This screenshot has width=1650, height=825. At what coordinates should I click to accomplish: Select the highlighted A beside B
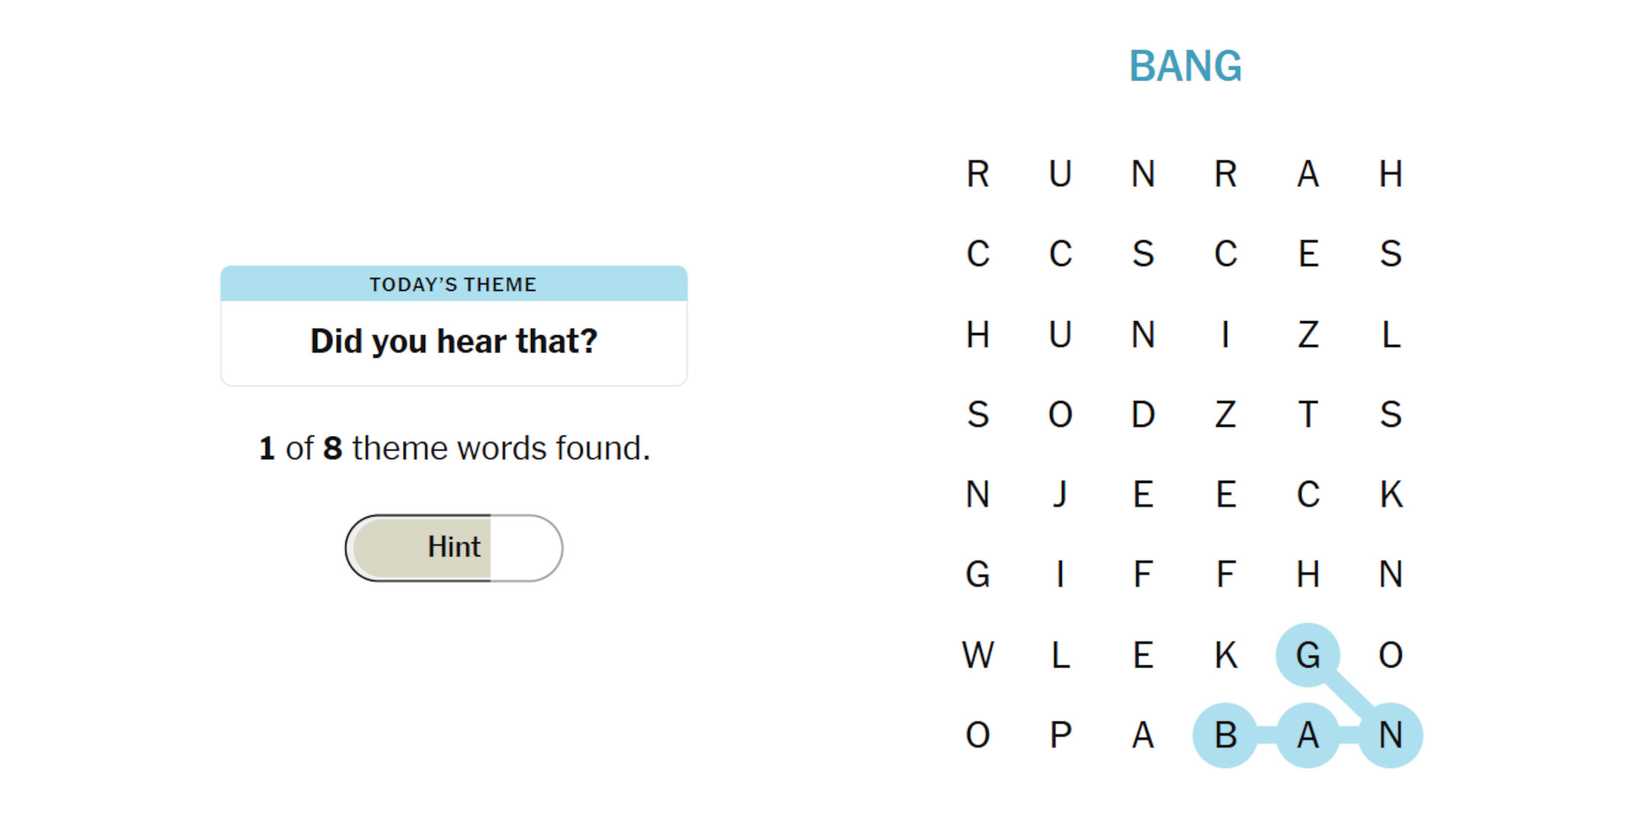tap(1307, 735)
